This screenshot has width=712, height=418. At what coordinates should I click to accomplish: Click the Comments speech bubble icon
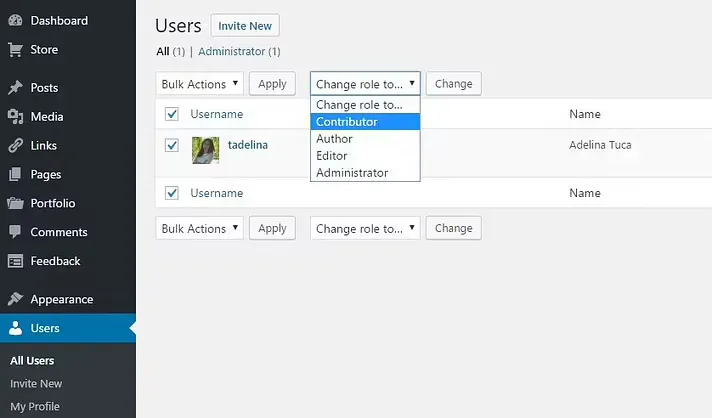tap(15, 232)
